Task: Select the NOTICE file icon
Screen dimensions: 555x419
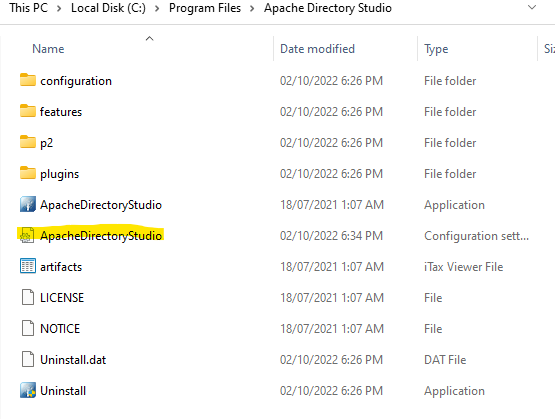Action: pyautogui.click(x=28, y=328)
